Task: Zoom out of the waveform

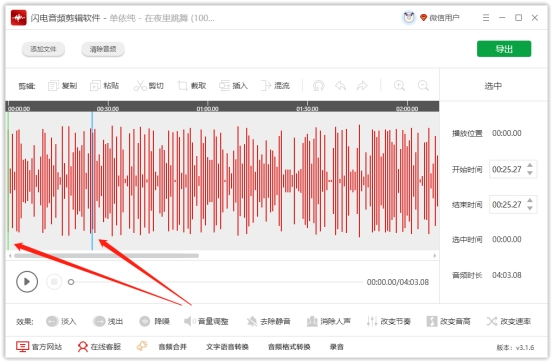Action: tap(423, 85)
